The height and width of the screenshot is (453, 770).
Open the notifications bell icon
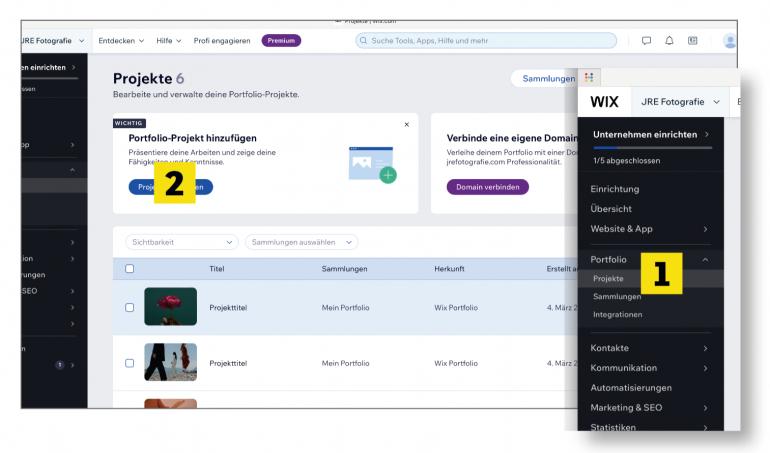pyautogui.click(x=669, y=41)
